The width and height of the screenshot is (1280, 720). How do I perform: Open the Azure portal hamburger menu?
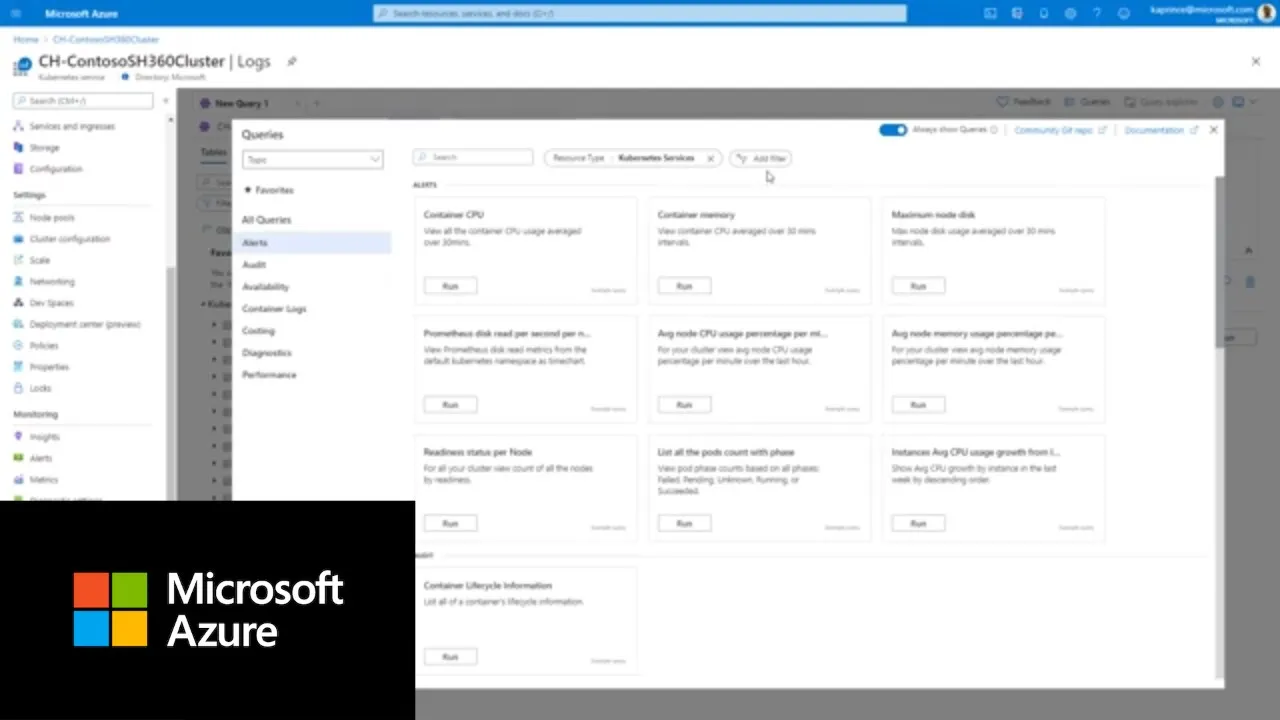click(16, 13)
